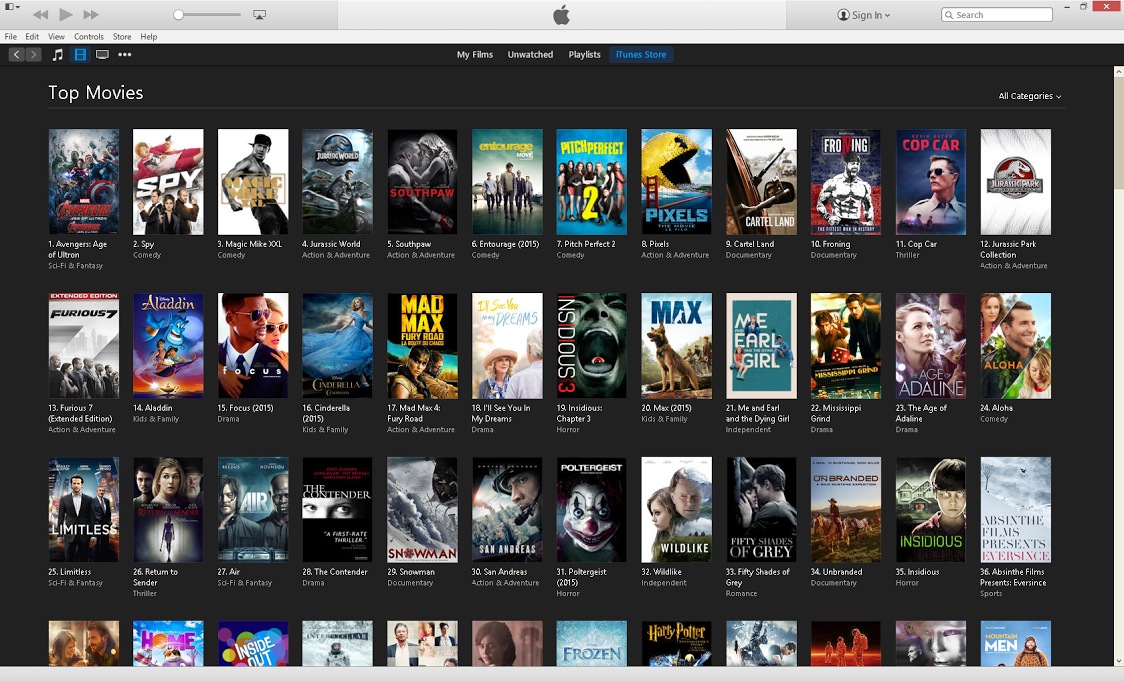Switch to the My Films tab

[x=475, y=54]
